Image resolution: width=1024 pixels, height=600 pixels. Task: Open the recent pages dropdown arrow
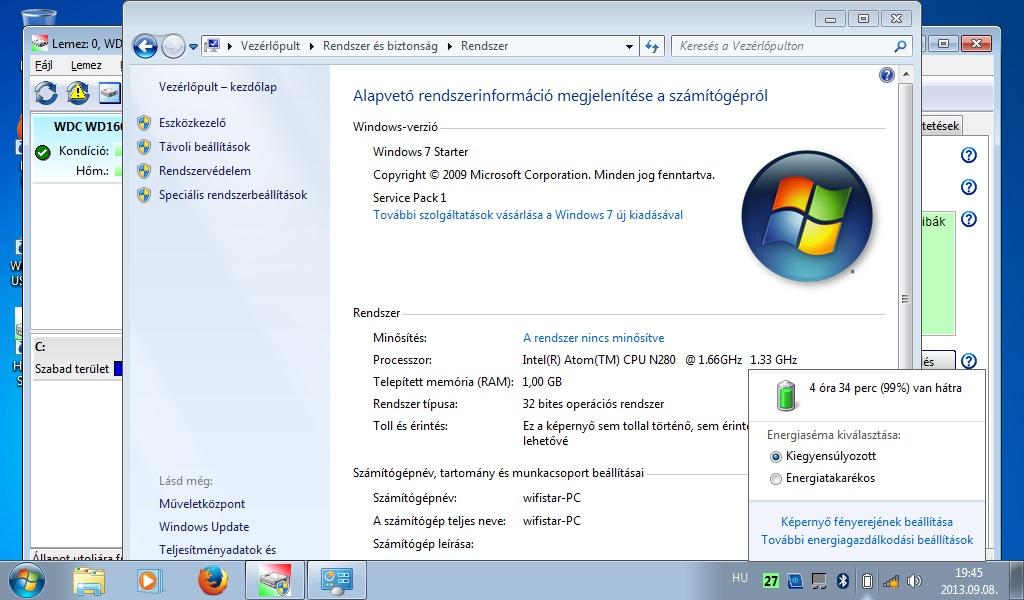pyautogui.click(x=193, y=47)
